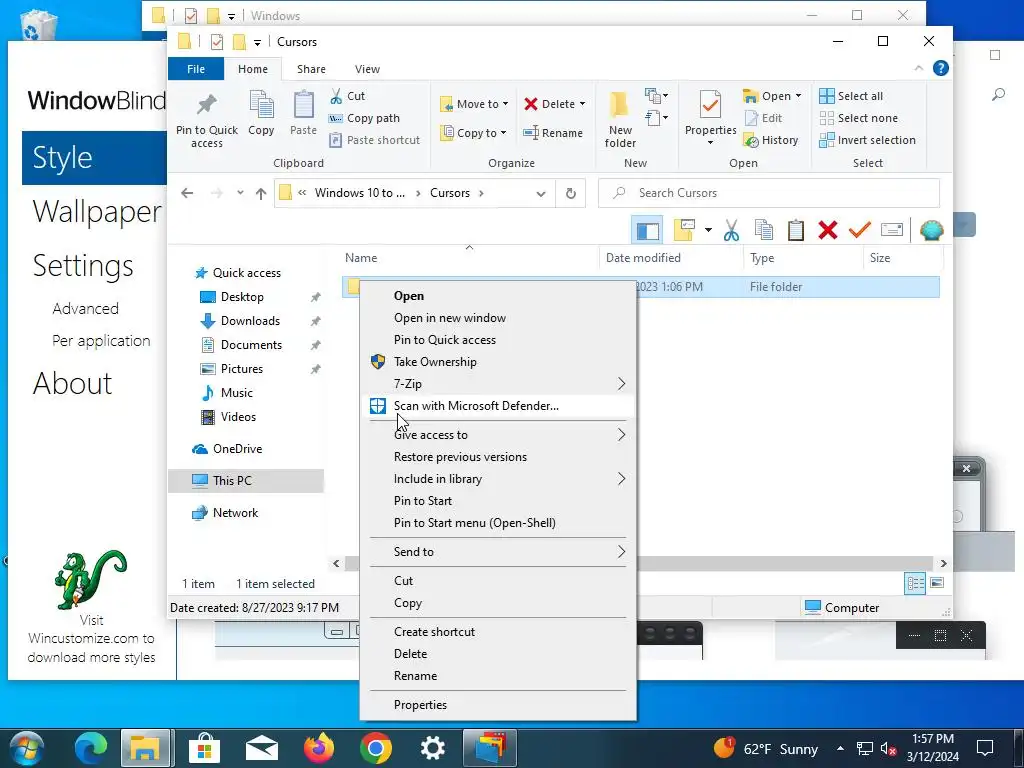Click the Copy ribbon icon
Viewport: 1024px width, 768px height.
coord(261,114)
